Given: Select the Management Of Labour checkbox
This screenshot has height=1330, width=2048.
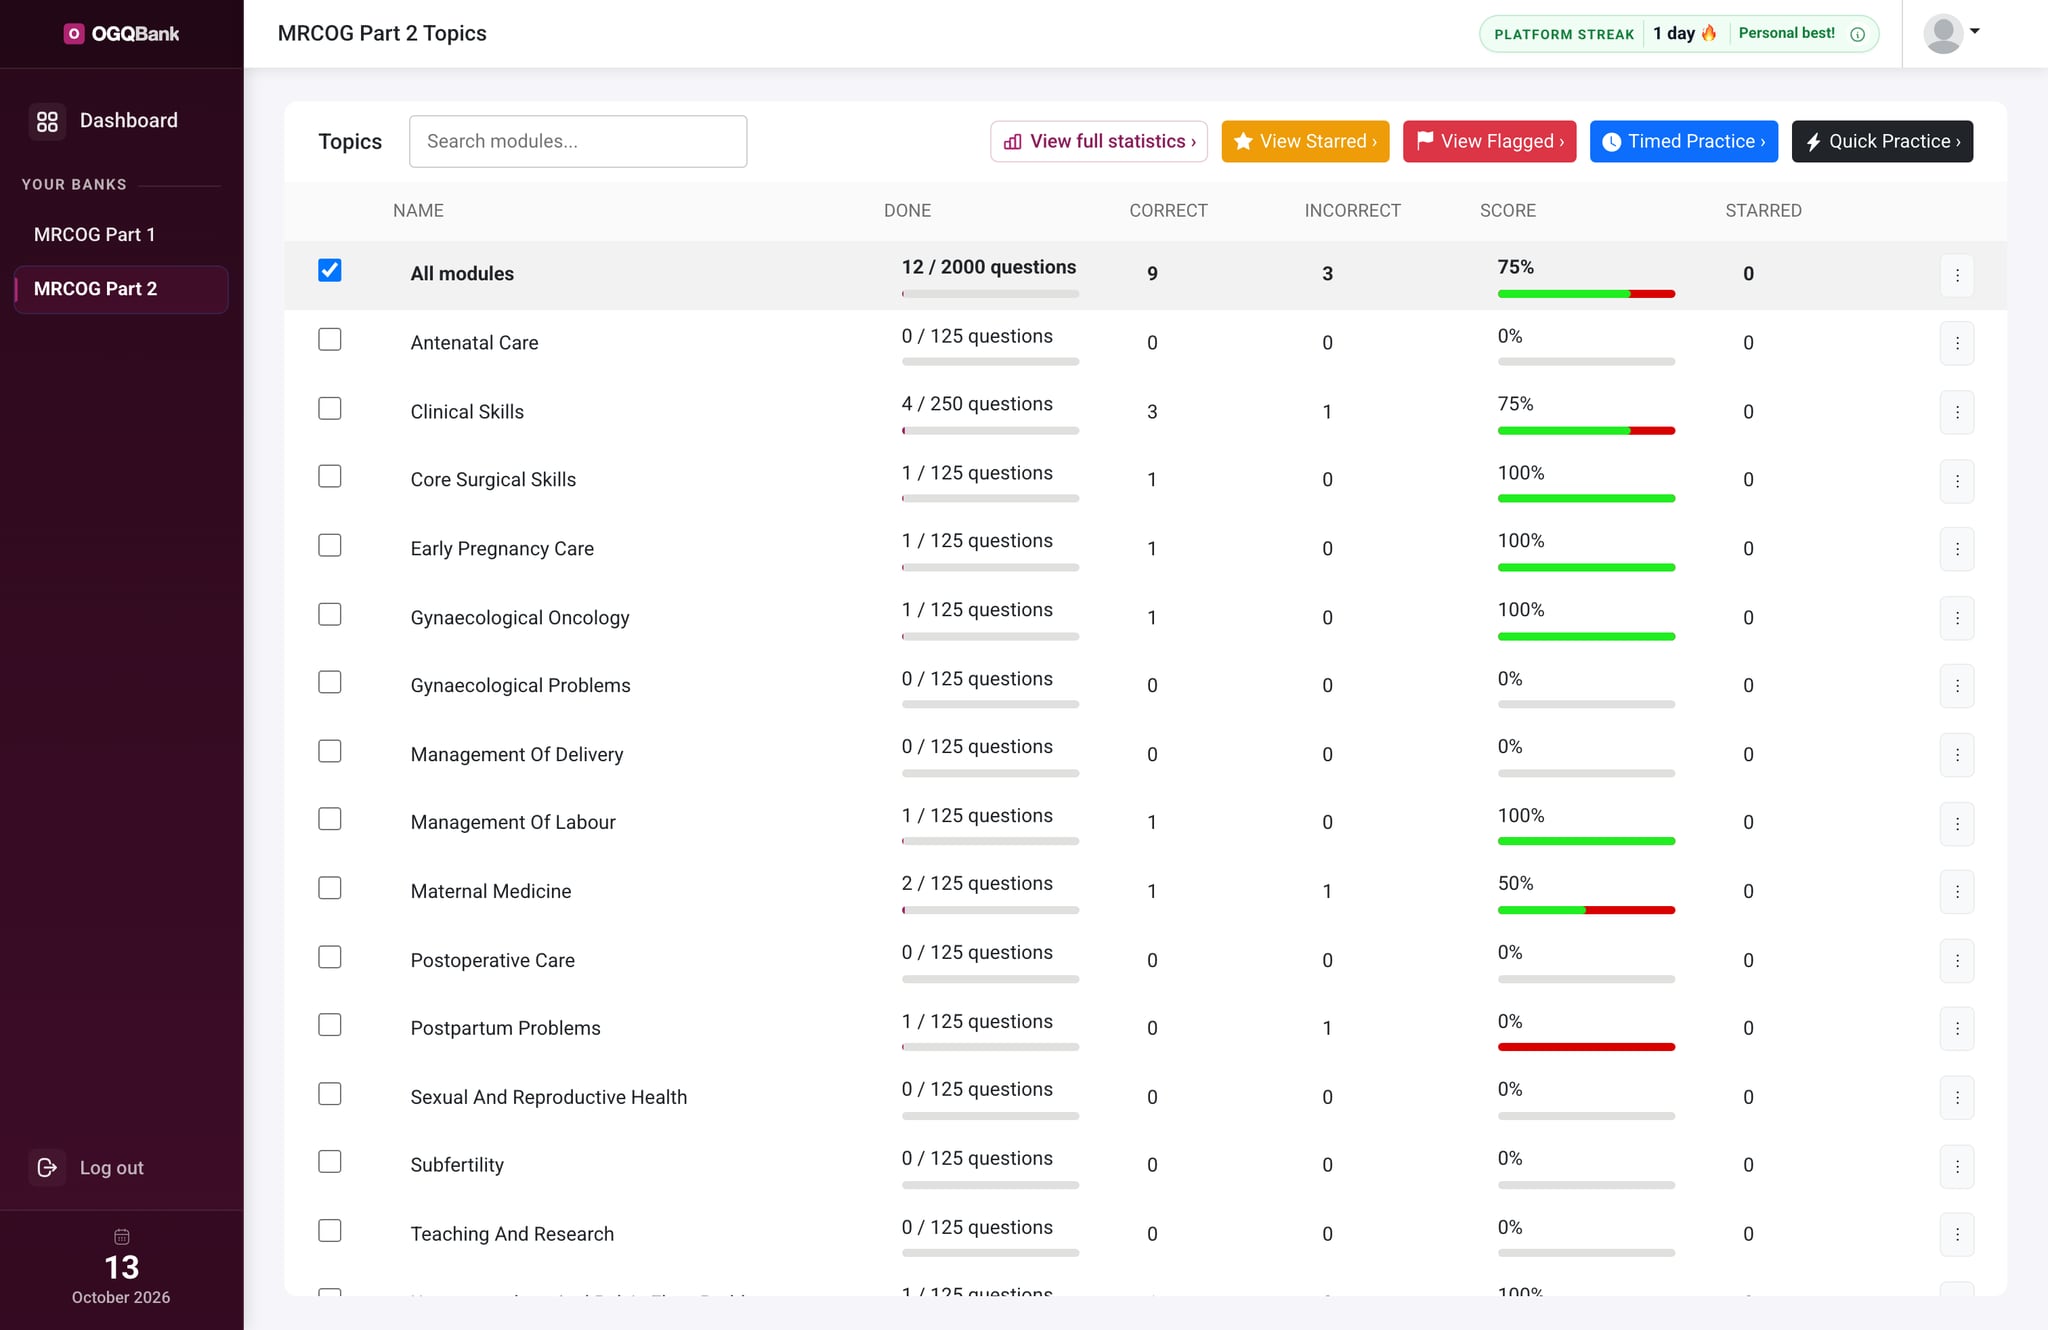Looking at the screenshot, I should pyautogui.click(x=330, y=819).
